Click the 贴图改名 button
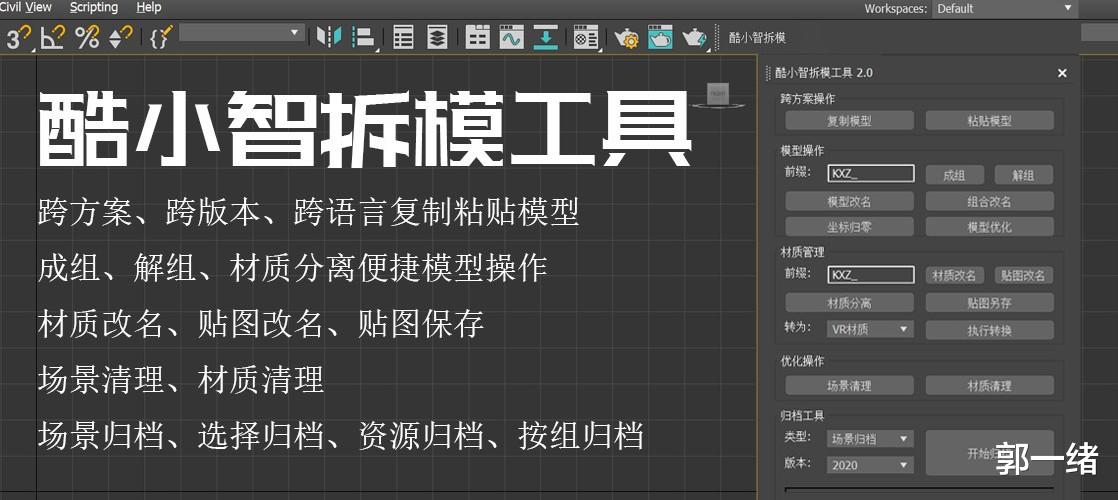The width and height of the screenshot is (1118, 500). coord(1024,275)
